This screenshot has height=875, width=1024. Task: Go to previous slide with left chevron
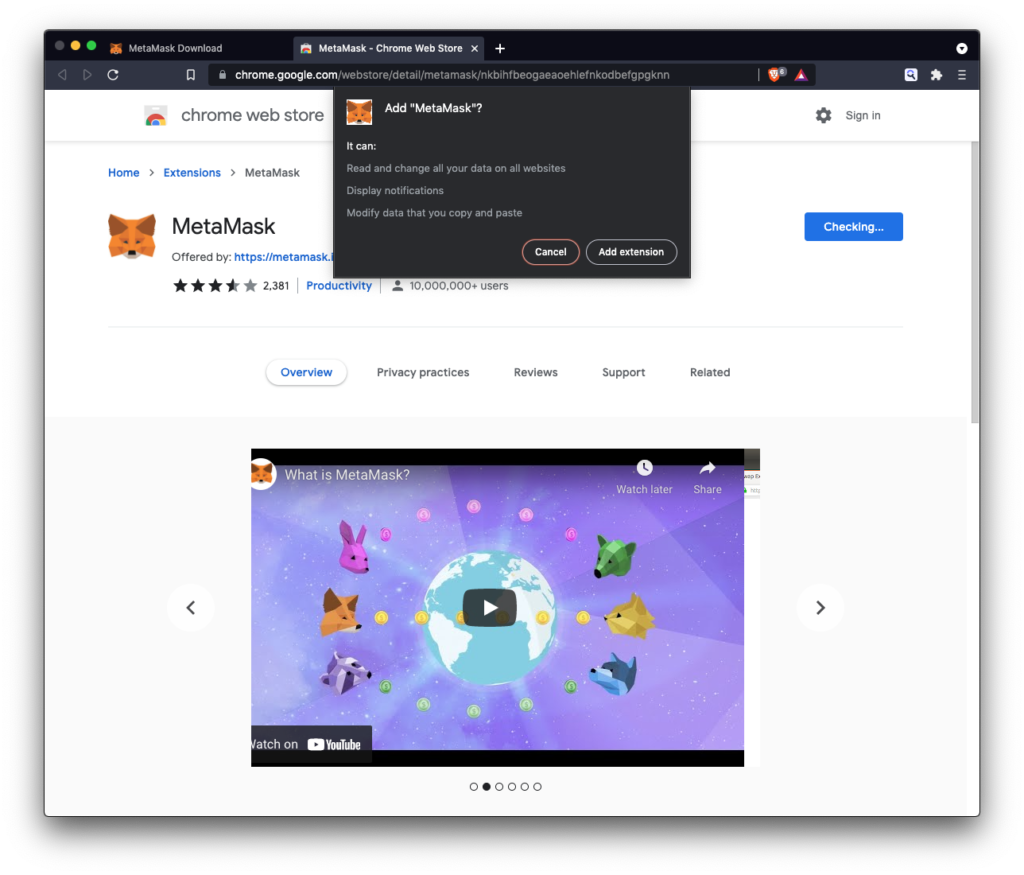click(191, 608)
